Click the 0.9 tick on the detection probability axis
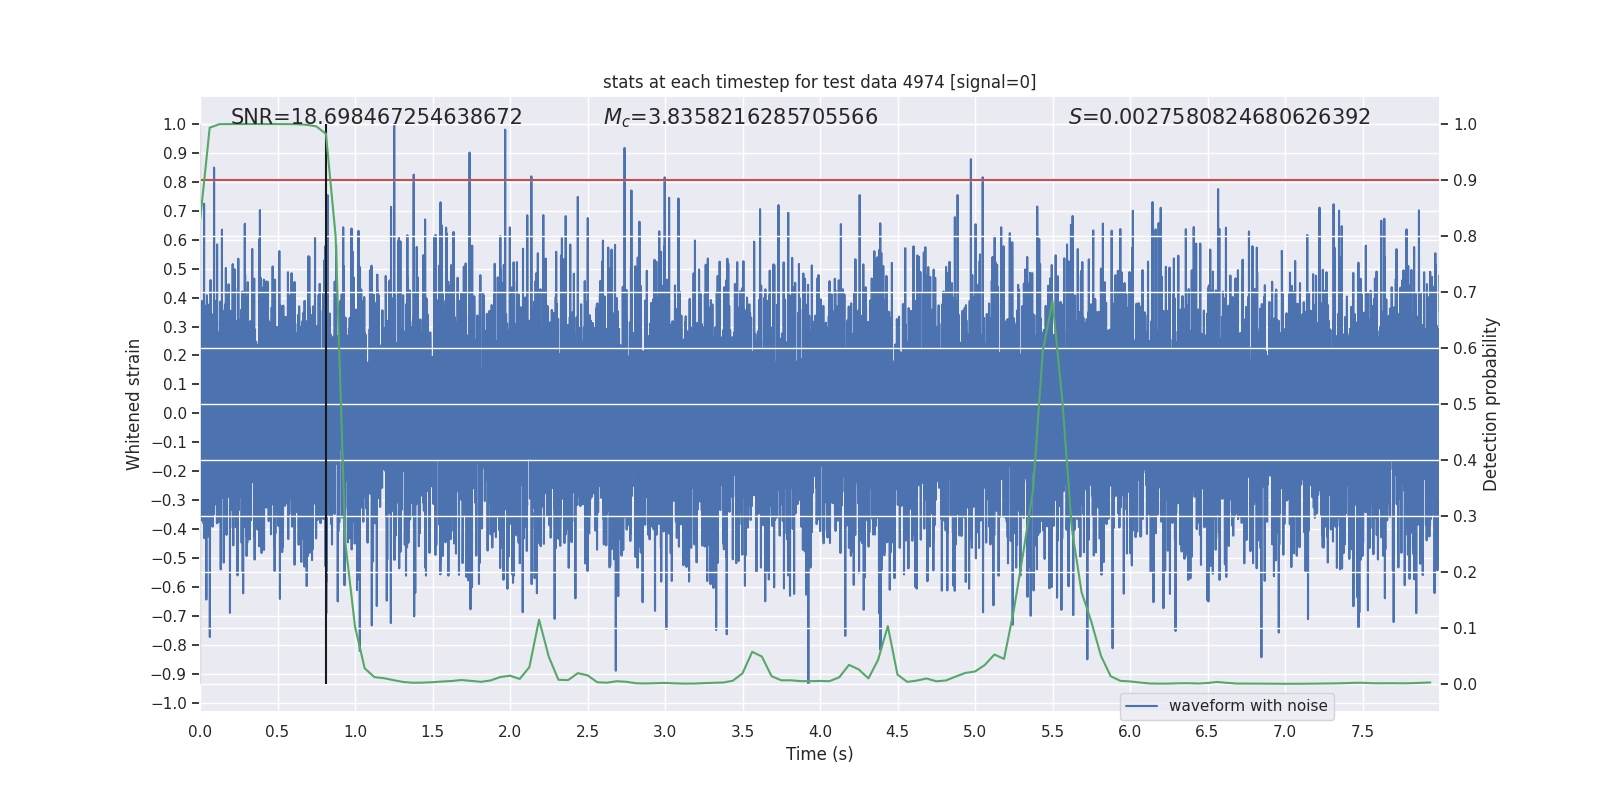The height and width of the screenshot is (800, 1600). pos(1465,181)
